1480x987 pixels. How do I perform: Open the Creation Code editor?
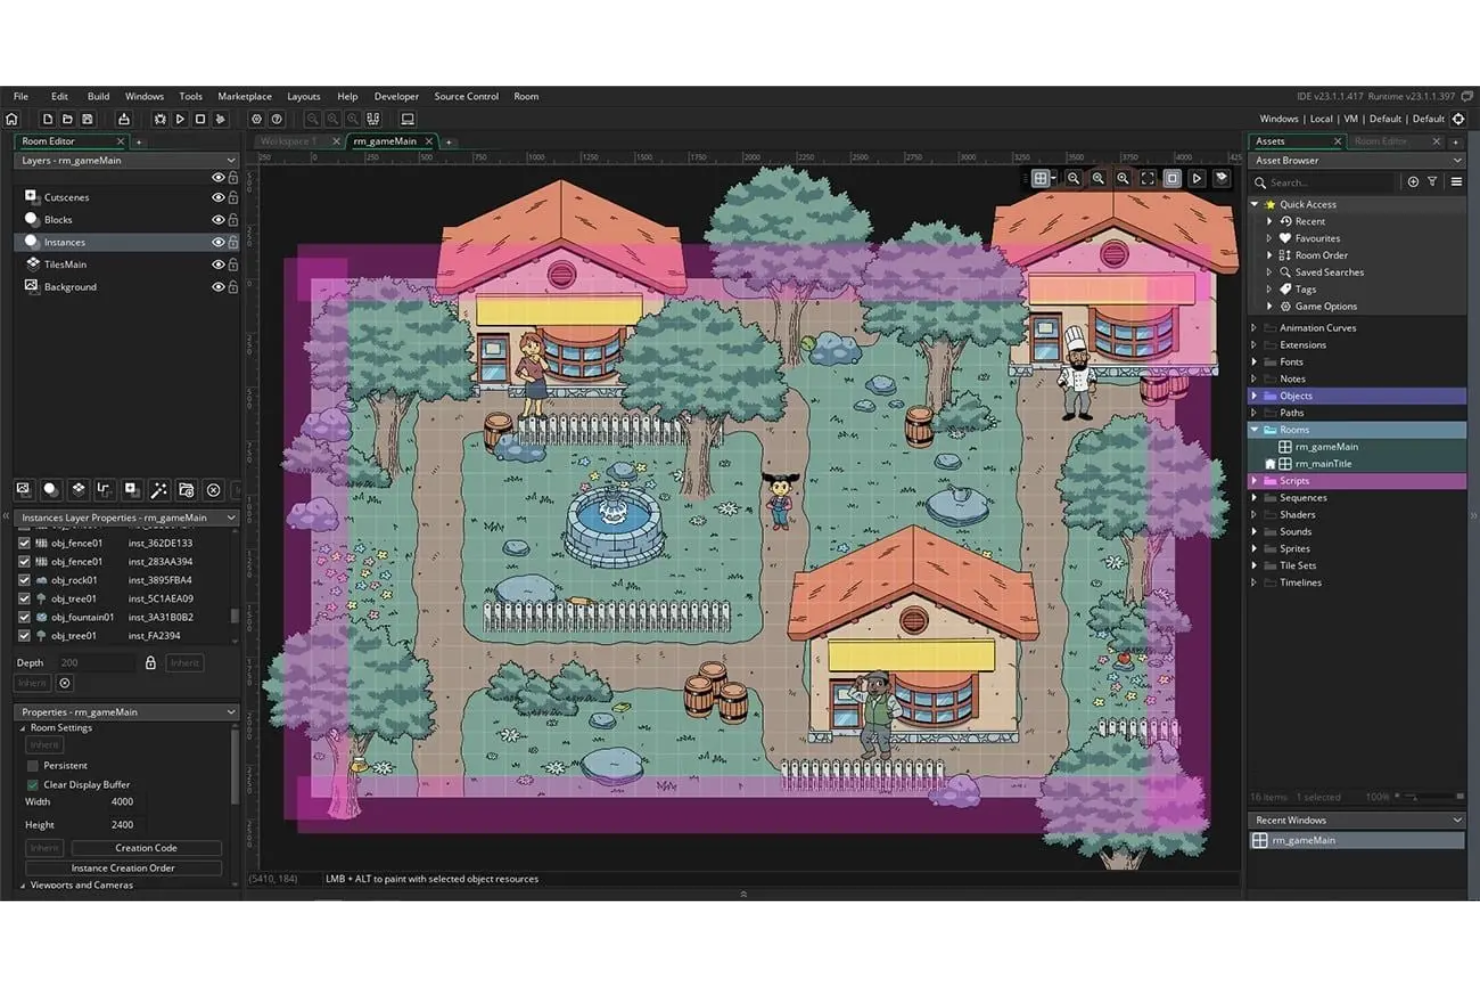[148, 847]
